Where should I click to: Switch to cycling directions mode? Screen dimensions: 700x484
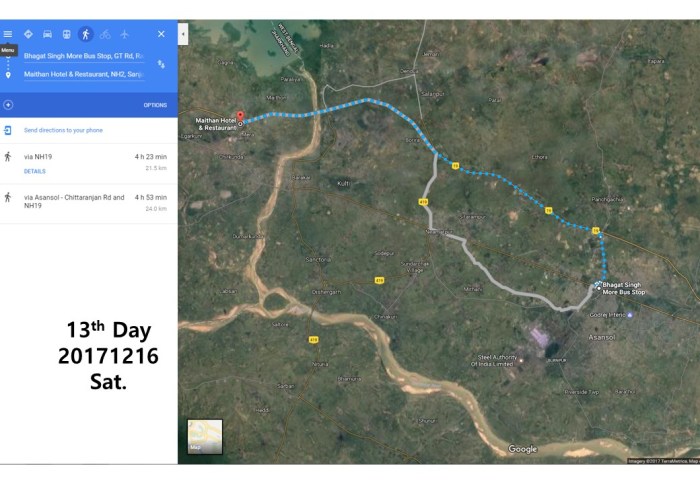point(104,34)
